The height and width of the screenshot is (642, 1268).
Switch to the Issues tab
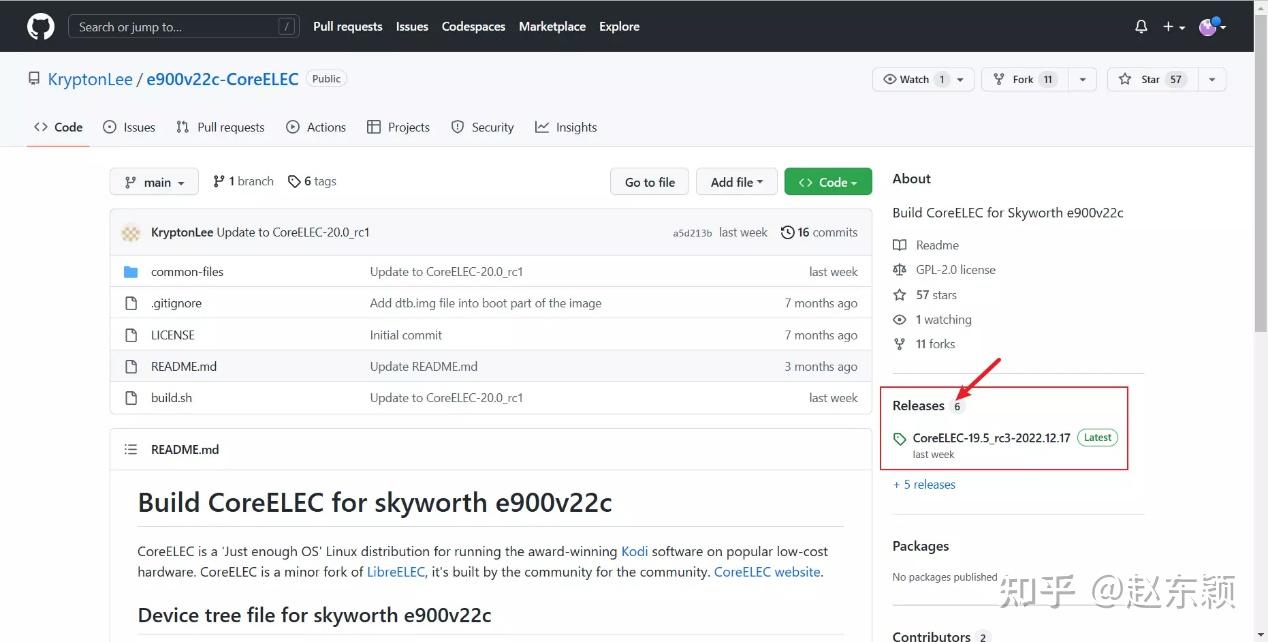tap(130, 127)
